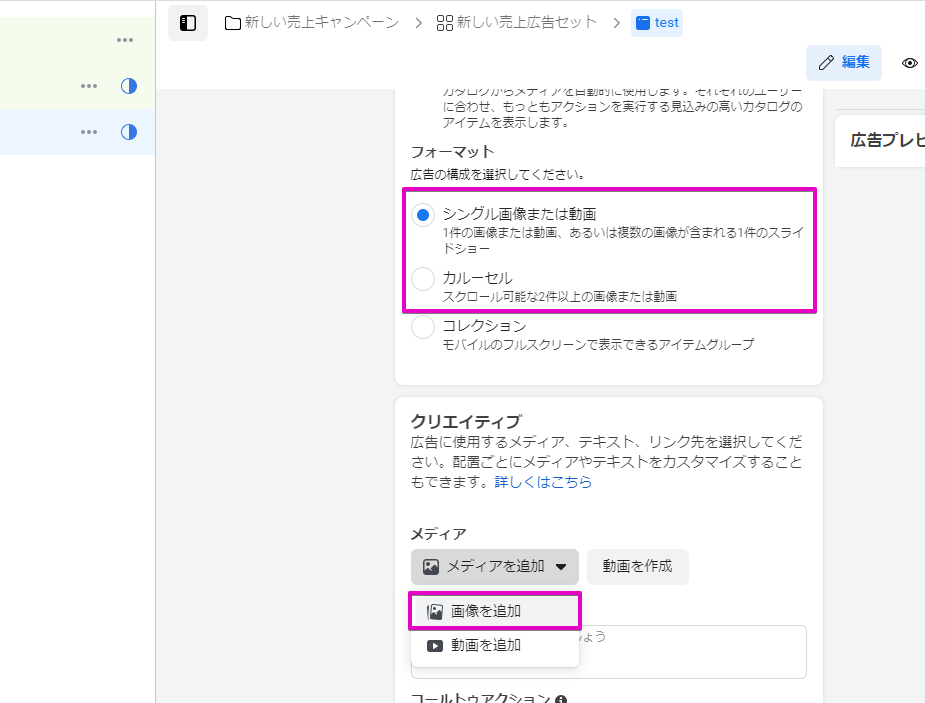This screenshot has width=925, height=703.
Task: Select シングル画像または動画 format radio button
Action: point(423,215)
